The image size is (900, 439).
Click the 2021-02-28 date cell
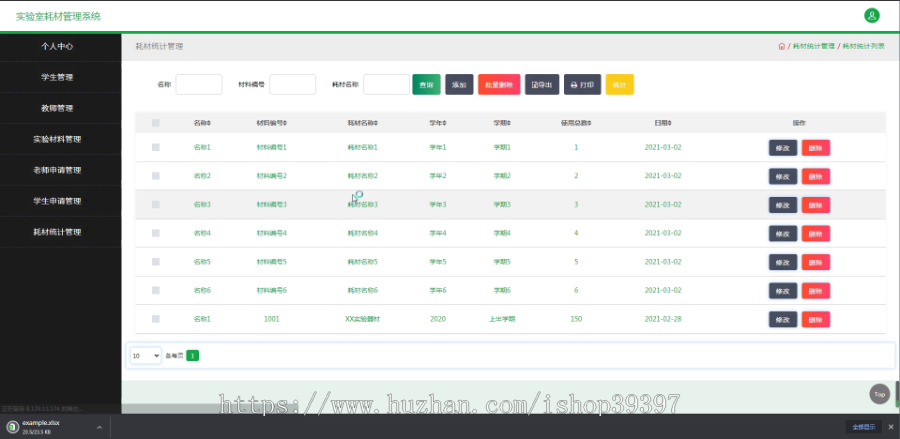click(x=663, y=319)
